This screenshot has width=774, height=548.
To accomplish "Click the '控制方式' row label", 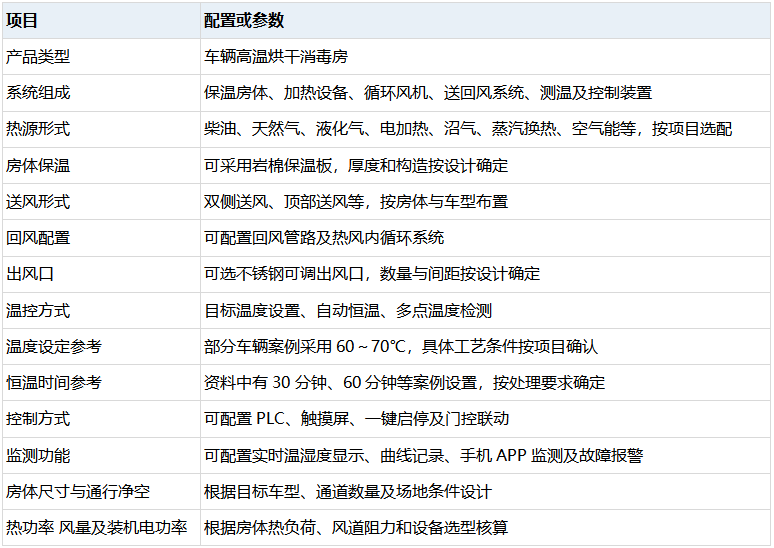I will [38, 419].
